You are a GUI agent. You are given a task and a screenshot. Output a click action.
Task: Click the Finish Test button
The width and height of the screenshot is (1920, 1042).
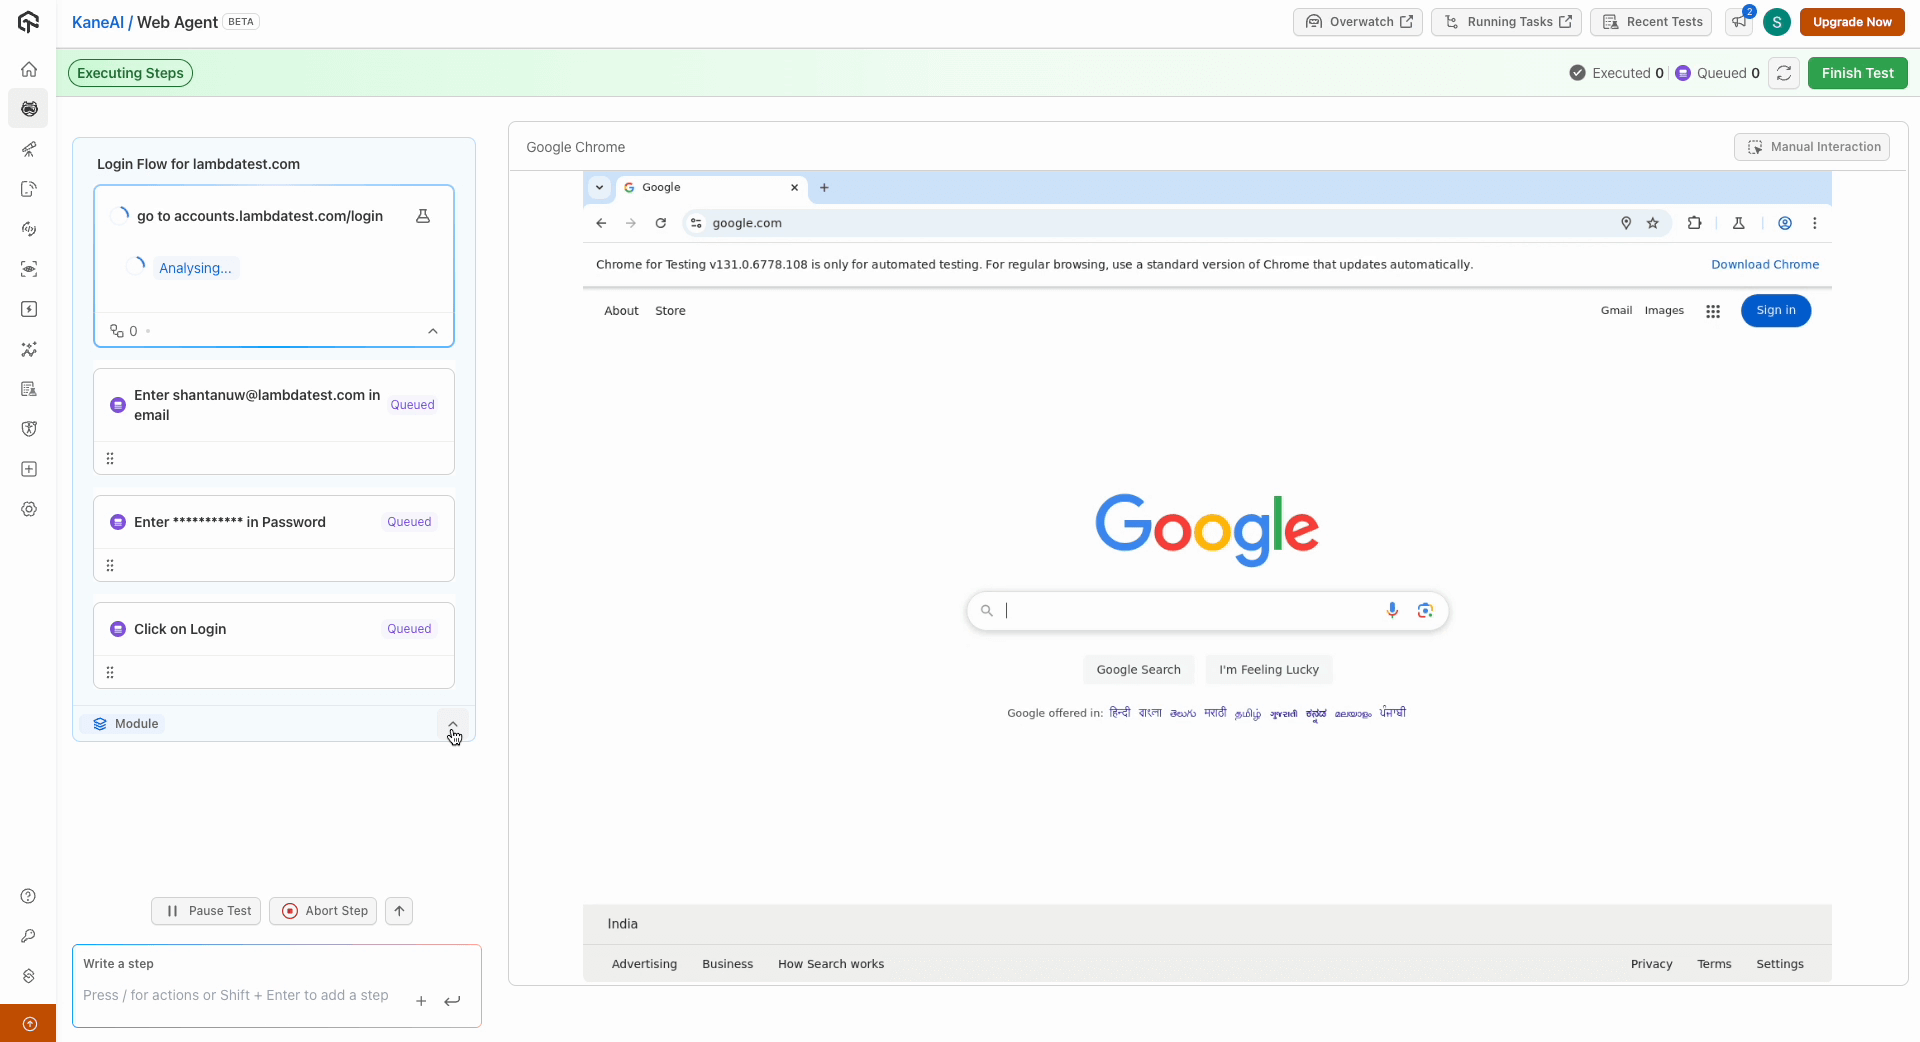point(1857,72)
